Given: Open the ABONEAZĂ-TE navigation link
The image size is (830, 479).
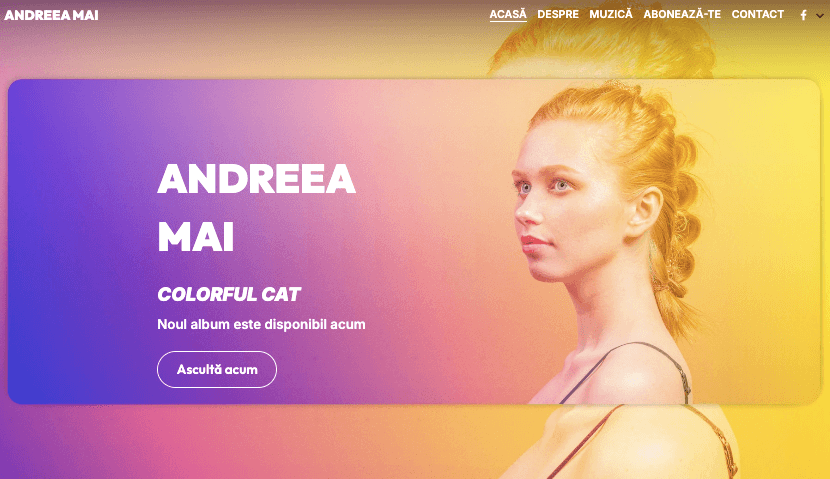Looking at the screenshot, I should (x=682, y=14).
